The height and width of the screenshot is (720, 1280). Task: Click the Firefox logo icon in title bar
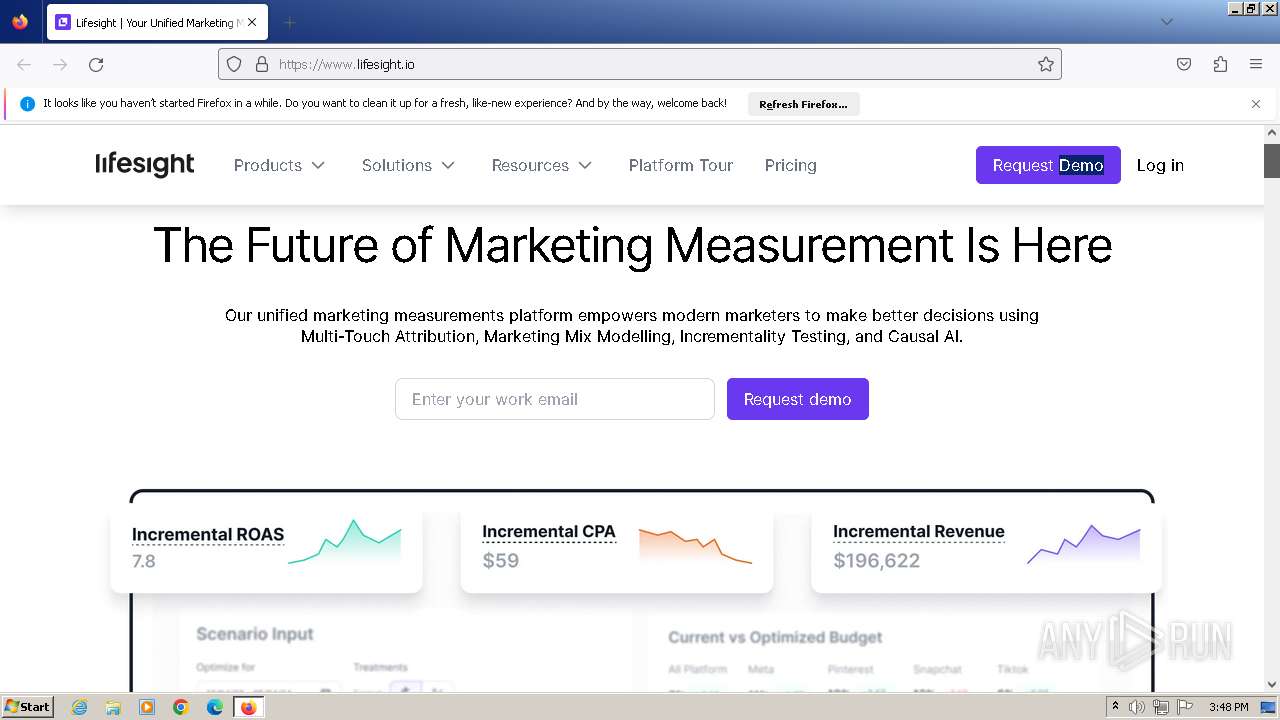20,21
